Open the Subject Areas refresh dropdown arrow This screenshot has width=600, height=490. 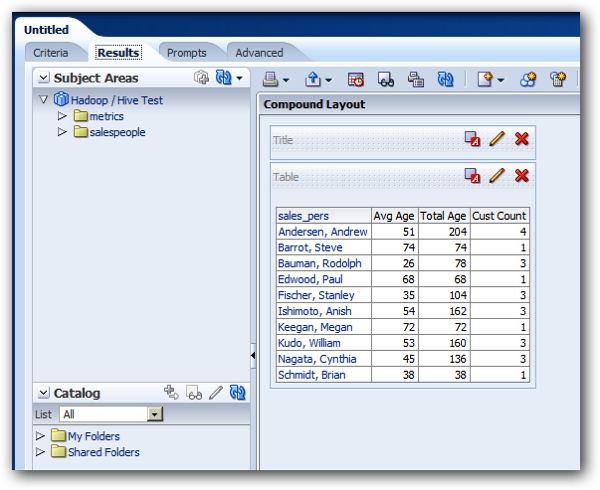240,78
